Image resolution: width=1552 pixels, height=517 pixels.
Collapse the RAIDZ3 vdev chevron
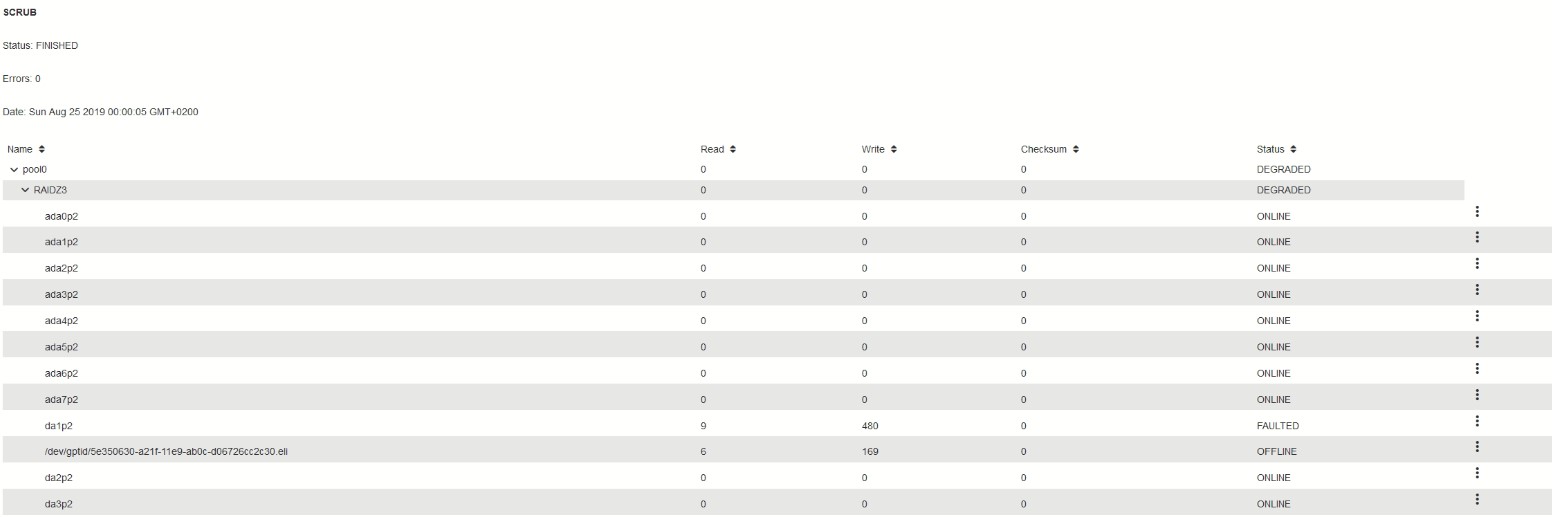coord(25,190)
